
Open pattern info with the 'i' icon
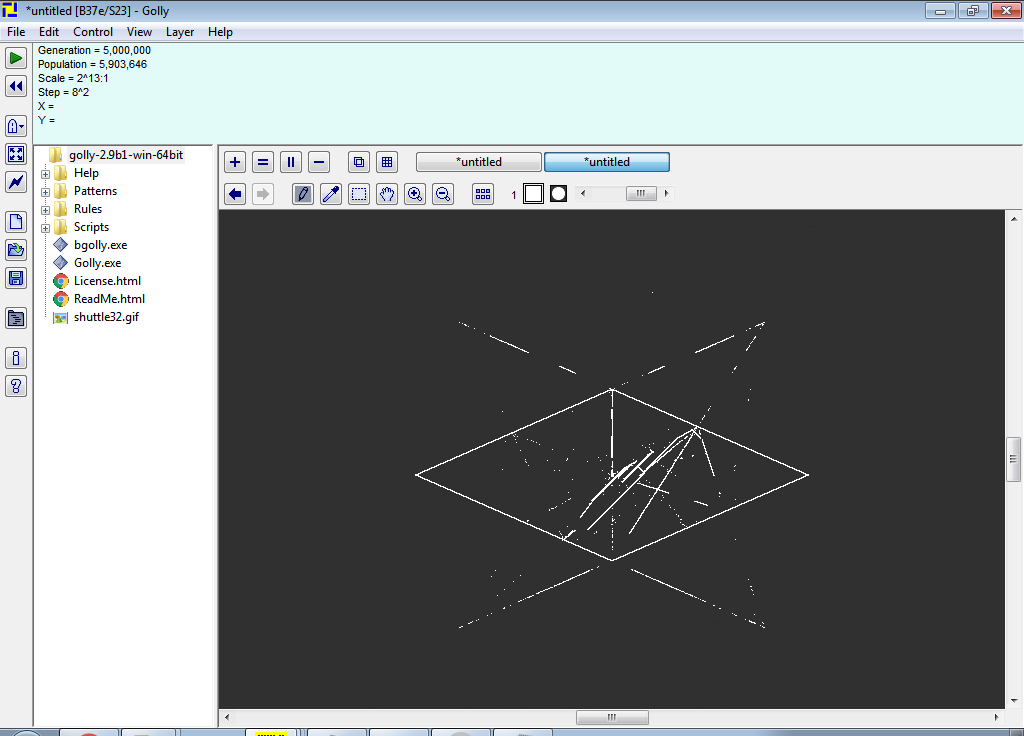pyautogui.click(x=16, y=358)
